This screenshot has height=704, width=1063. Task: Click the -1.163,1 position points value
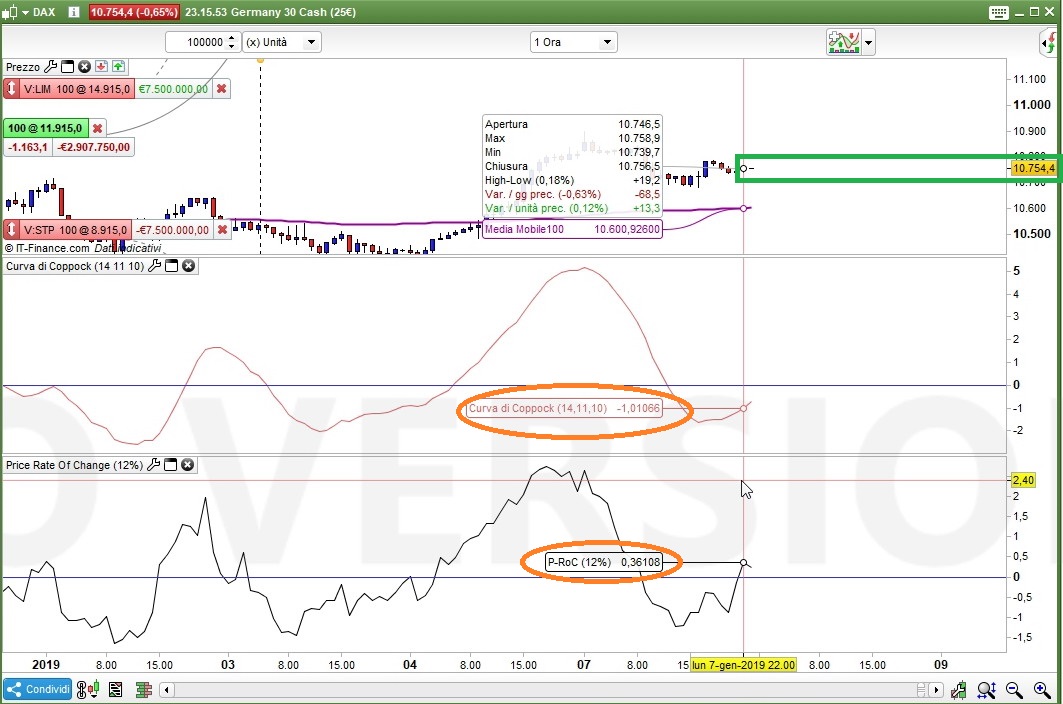coord(28,147)
